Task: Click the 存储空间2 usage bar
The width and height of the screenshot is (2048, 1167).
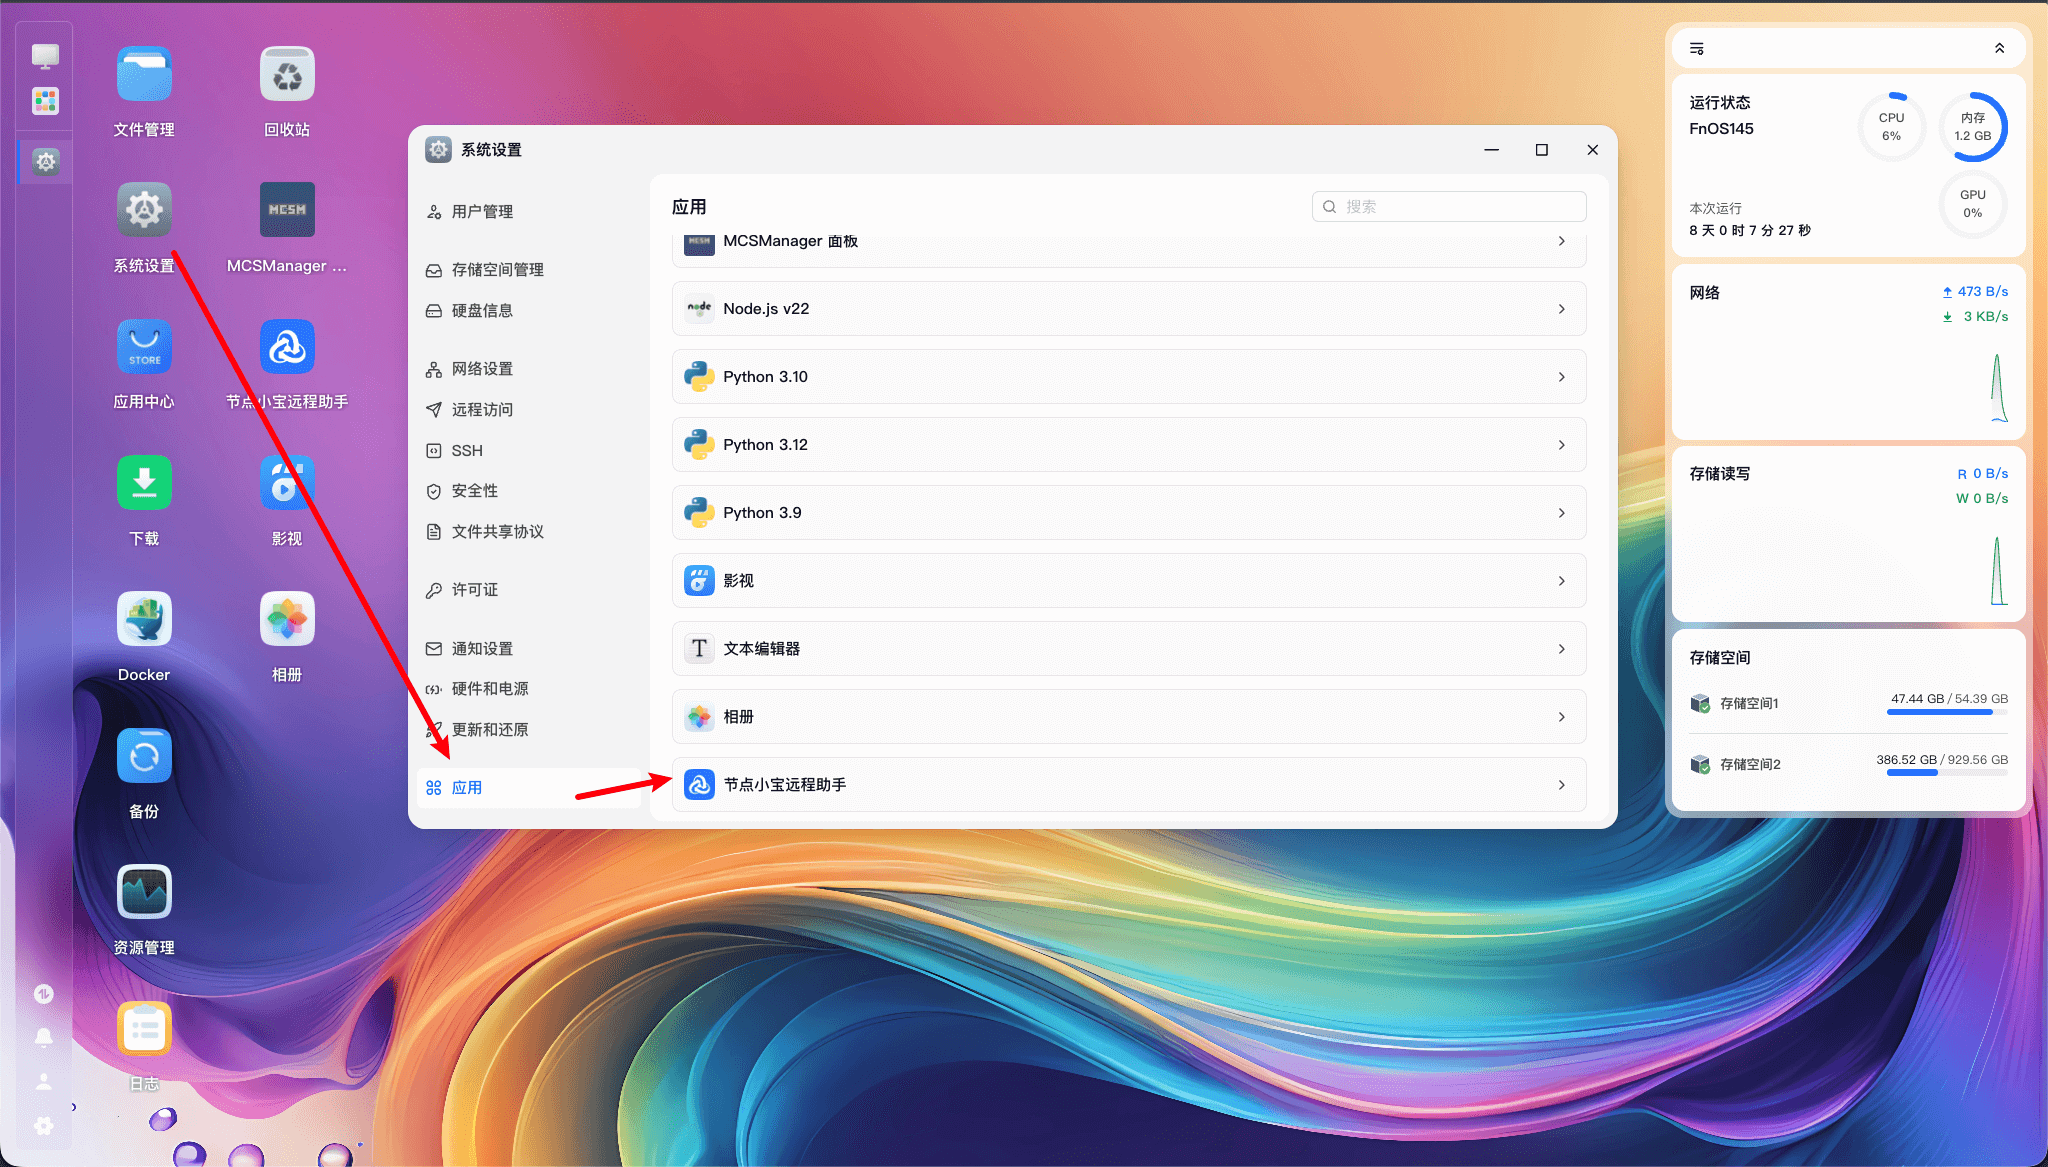Action: point(1946,773)
